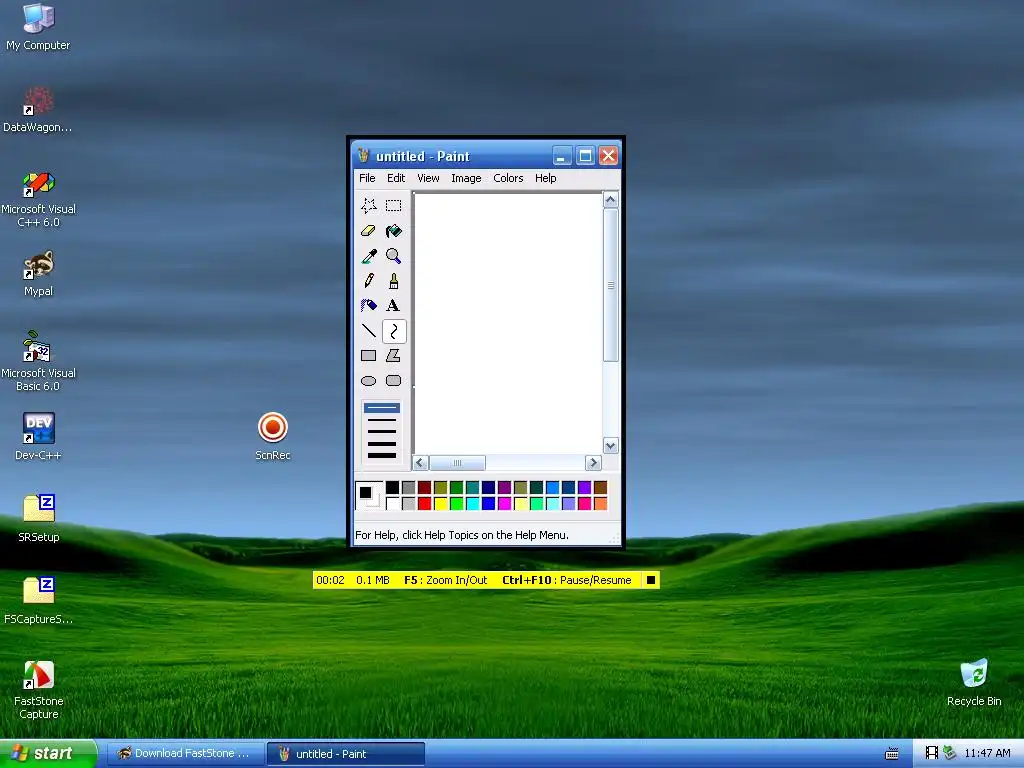This screenshot has width=1024, height=768.
Task: Choose the second thinnest line width
Action: click(x=381, y=420)
